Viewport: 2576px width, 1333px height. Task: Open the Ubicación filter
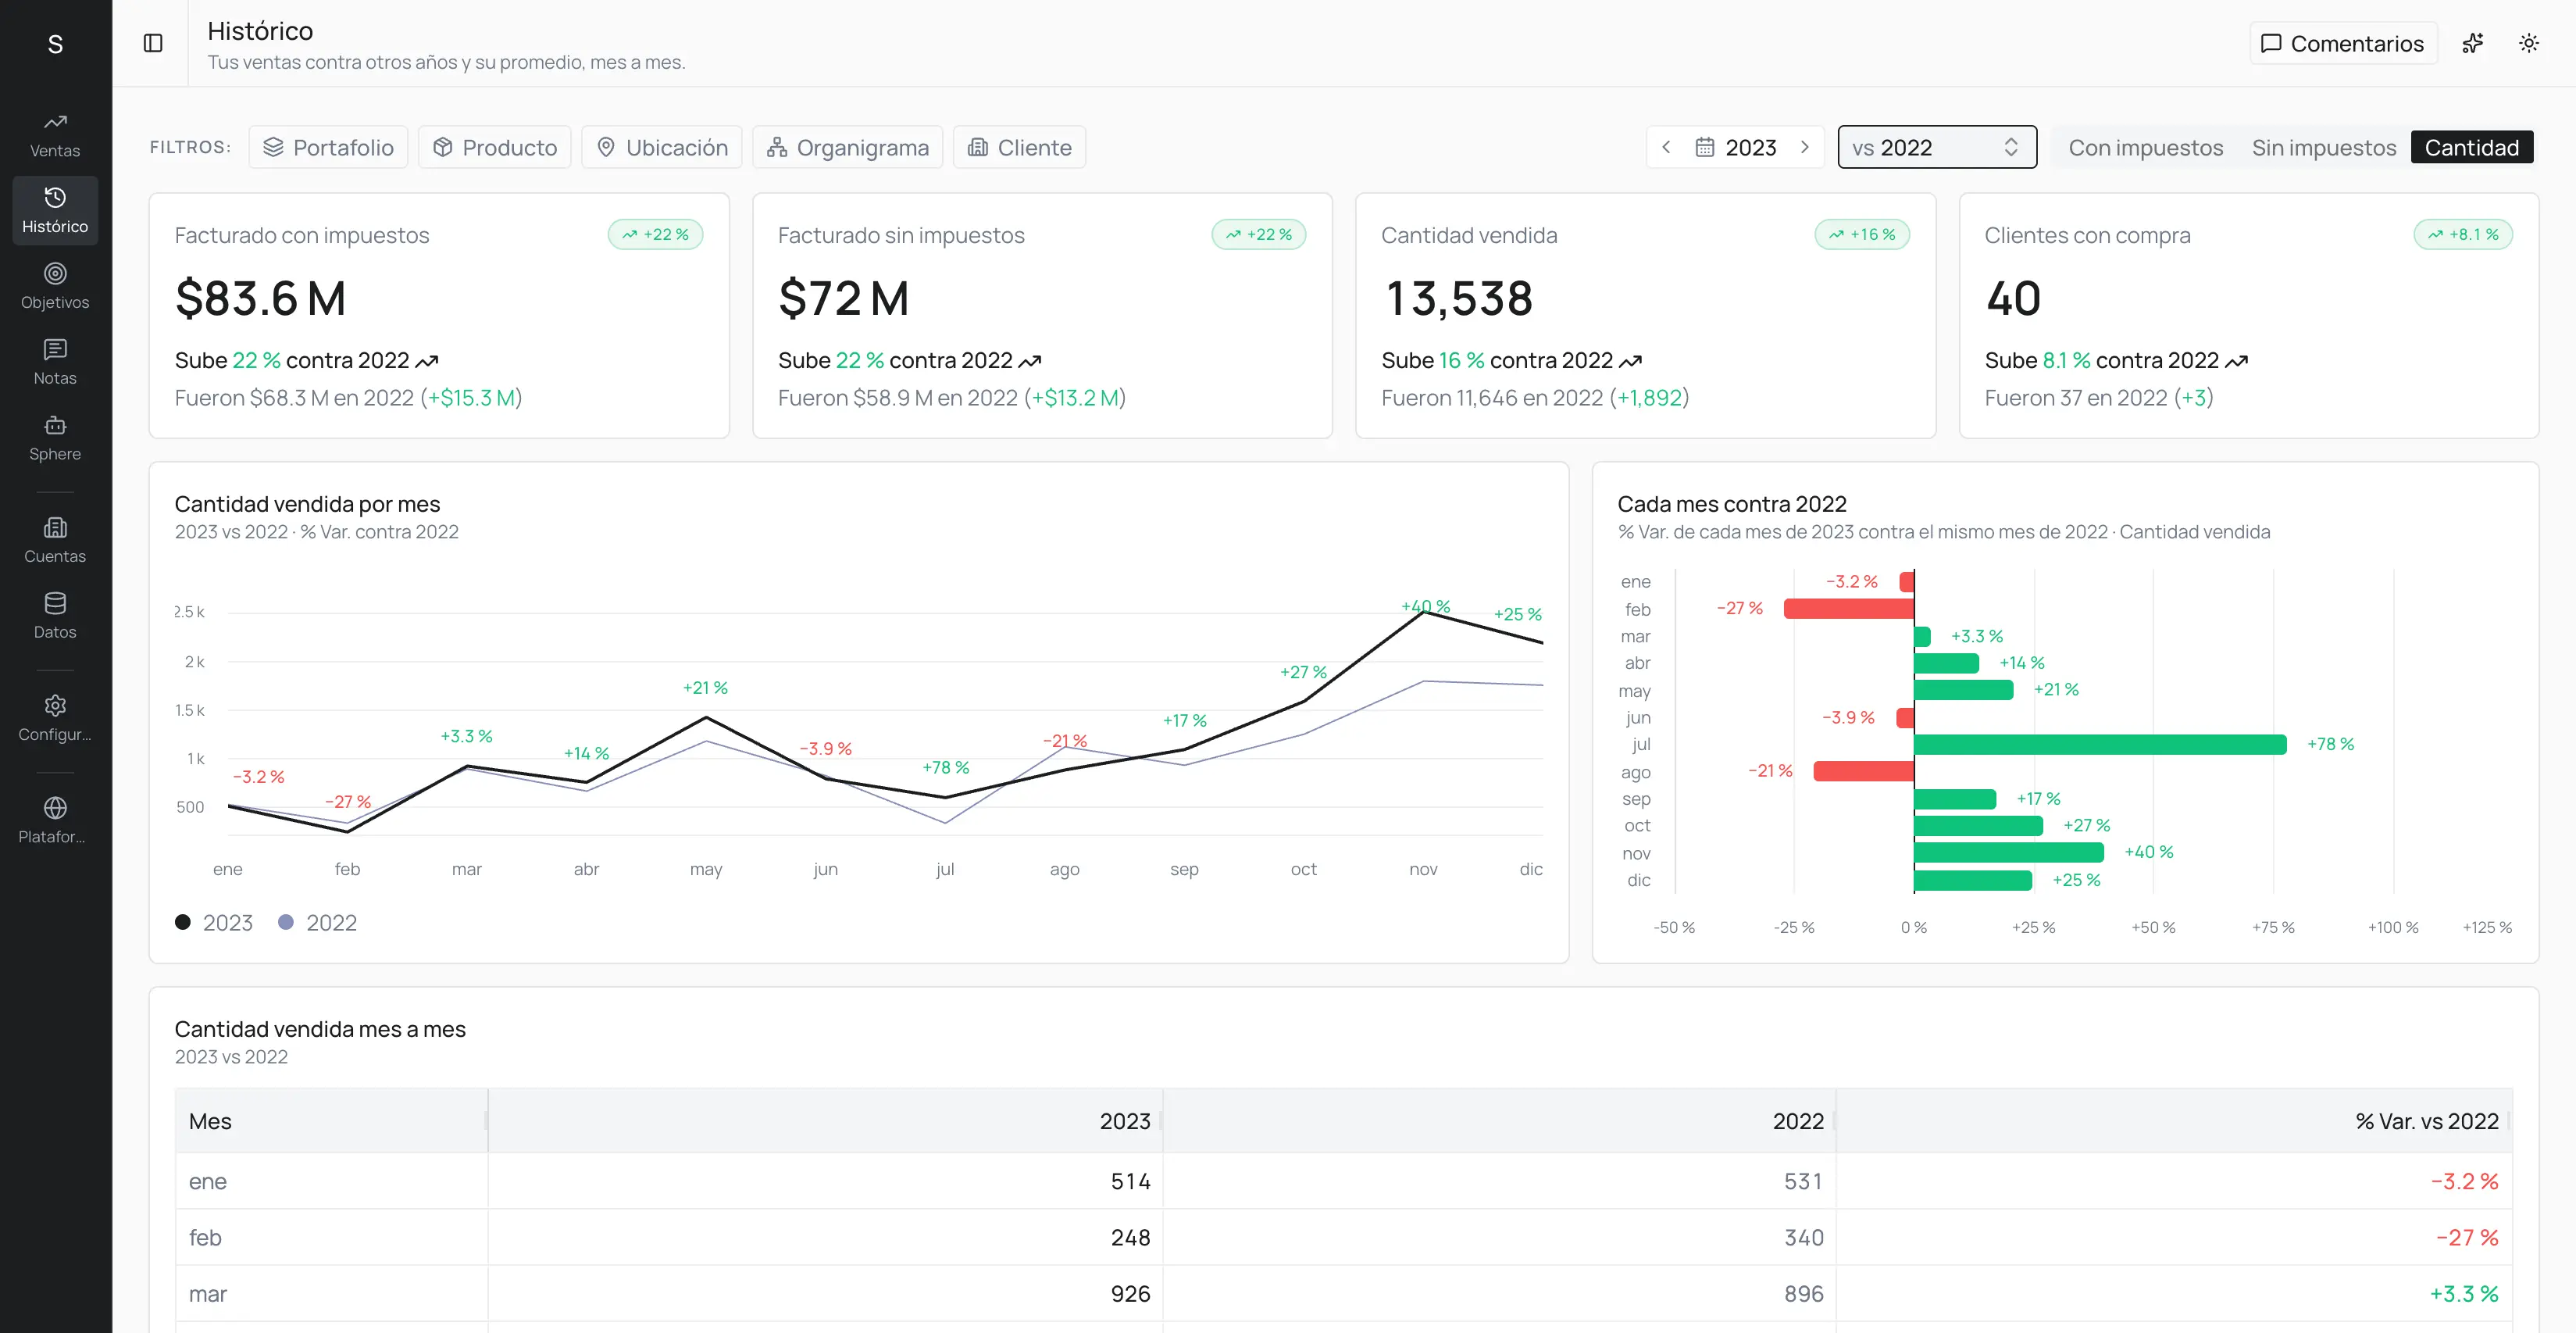pos(661,147)
